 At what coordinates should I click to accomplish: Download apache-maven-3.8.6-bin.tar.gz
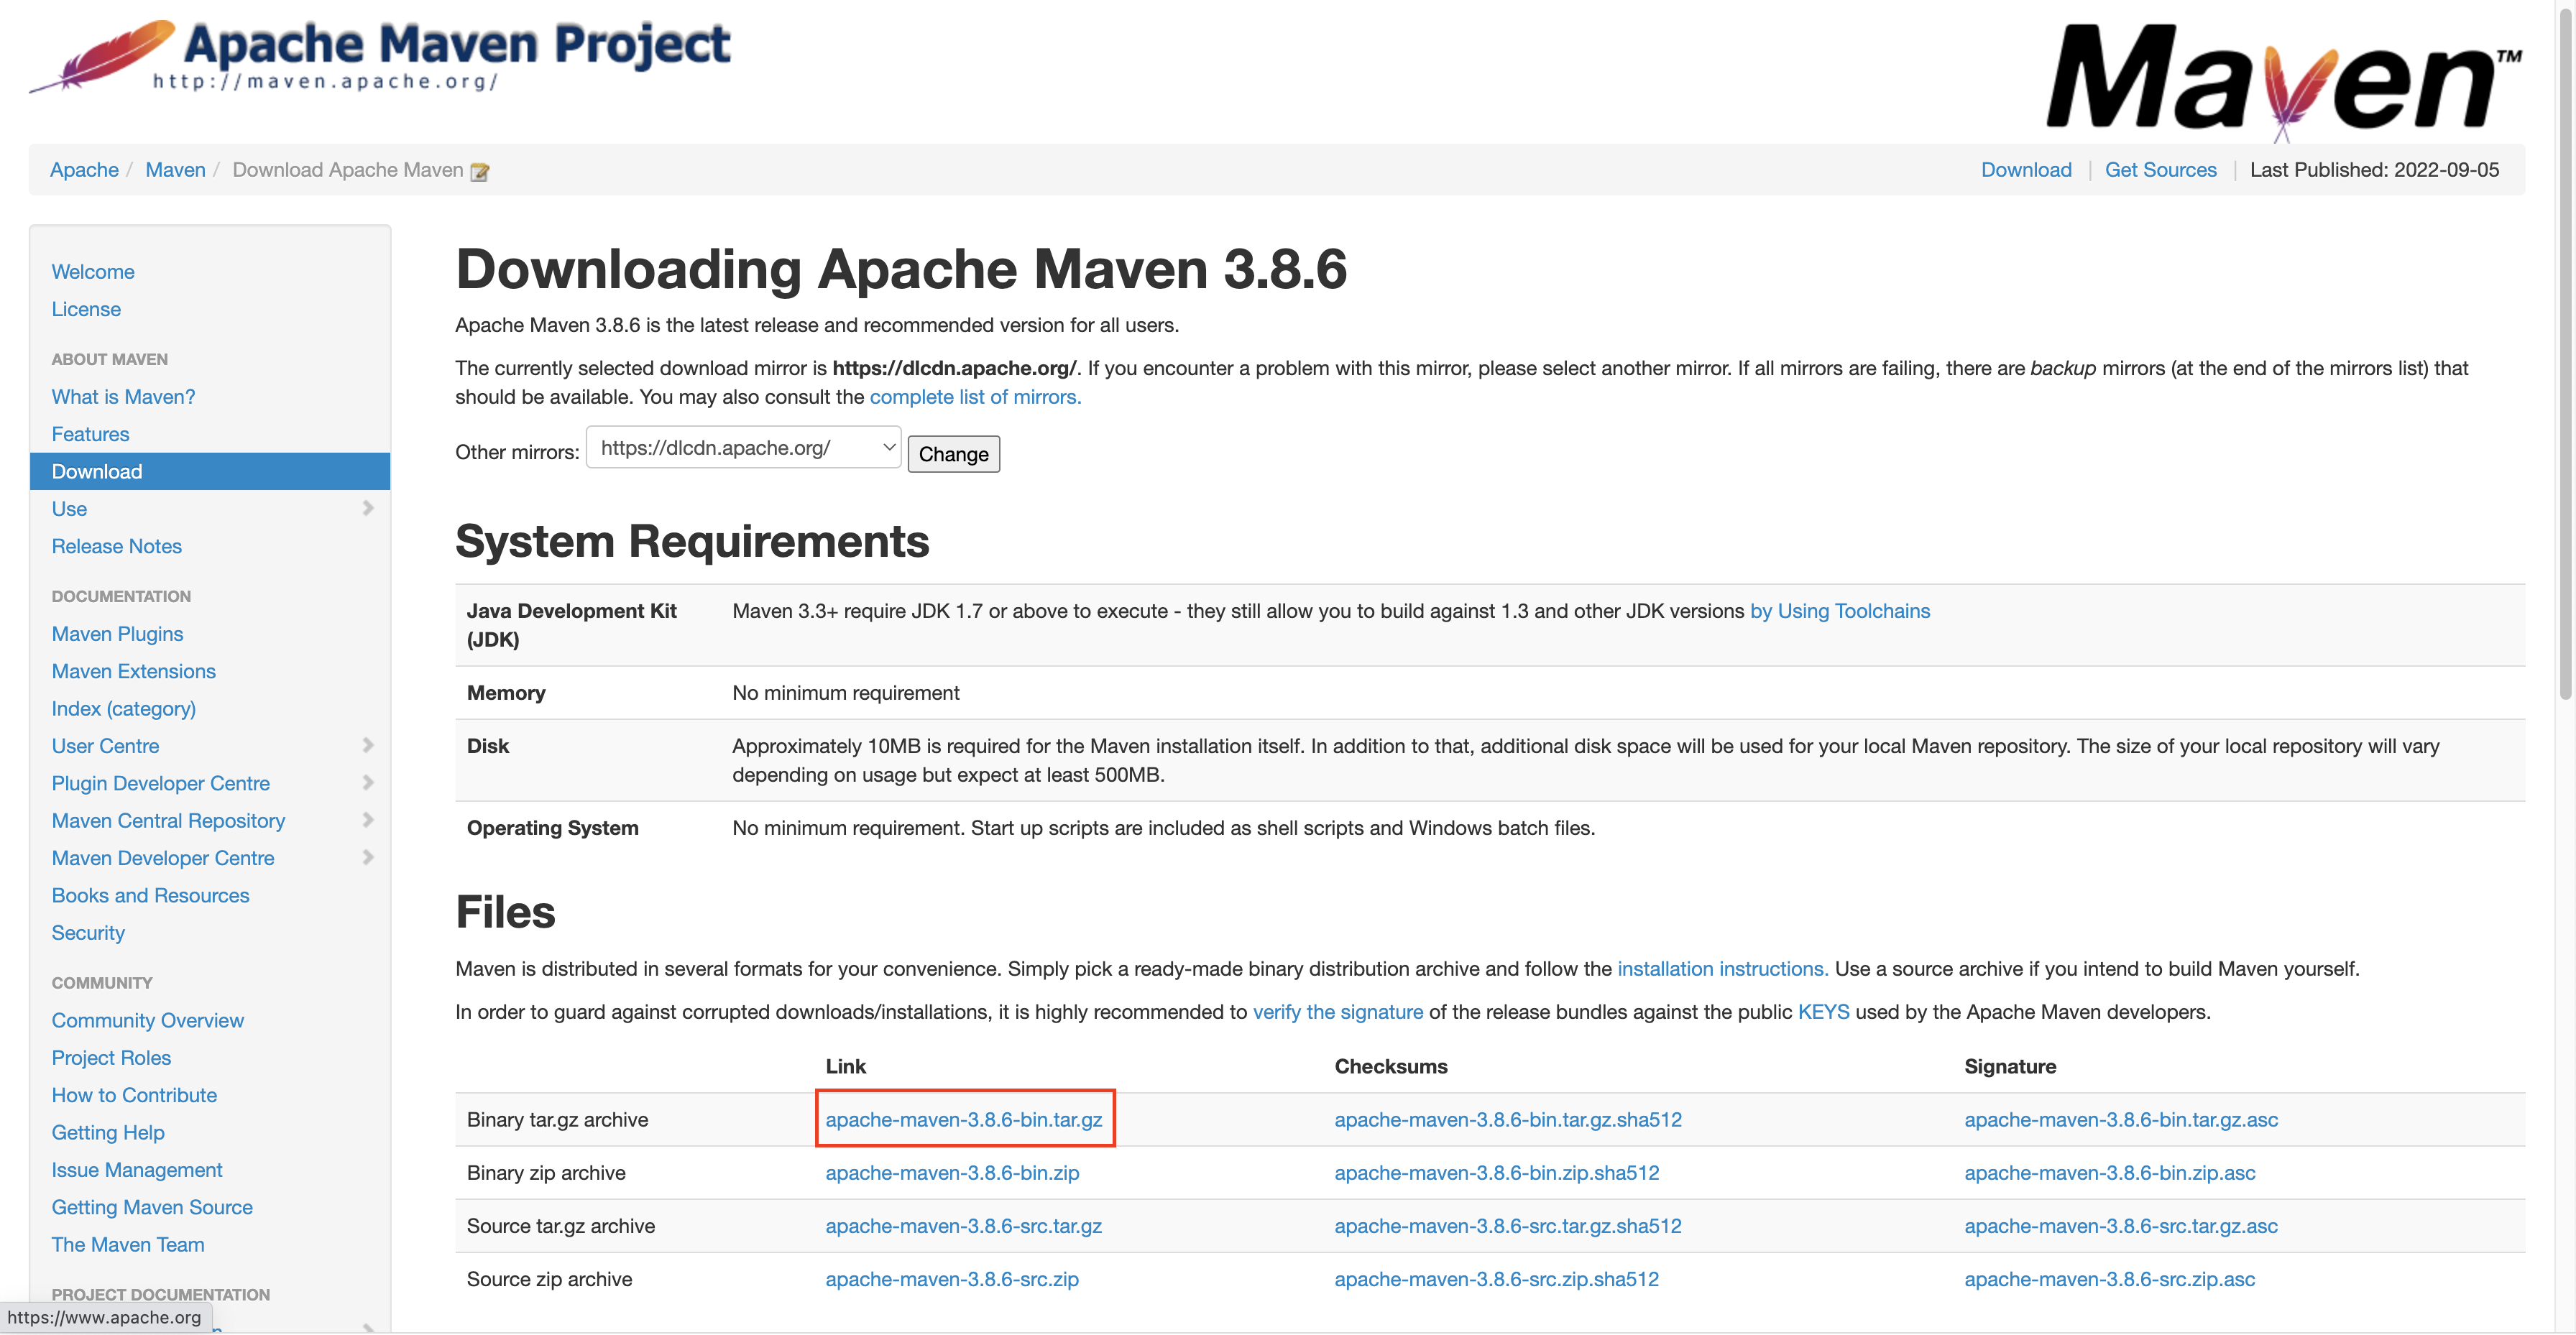[963, 1119]
